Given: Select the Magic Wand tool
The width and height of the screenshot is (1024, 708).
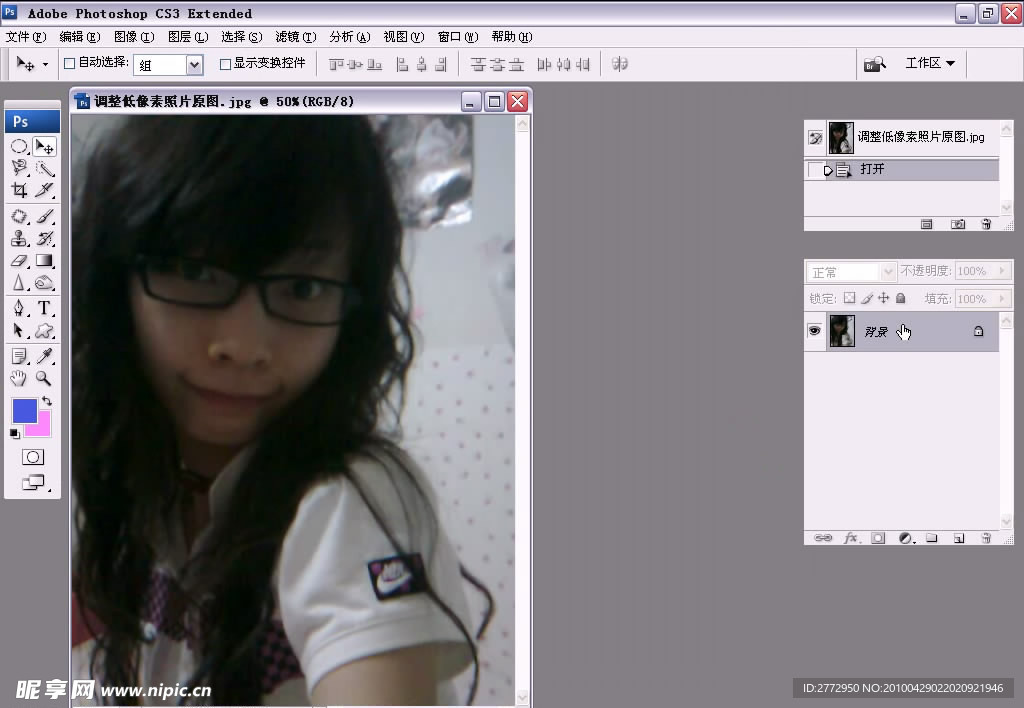Looking at the screenshot, I should tap(44, 169).
